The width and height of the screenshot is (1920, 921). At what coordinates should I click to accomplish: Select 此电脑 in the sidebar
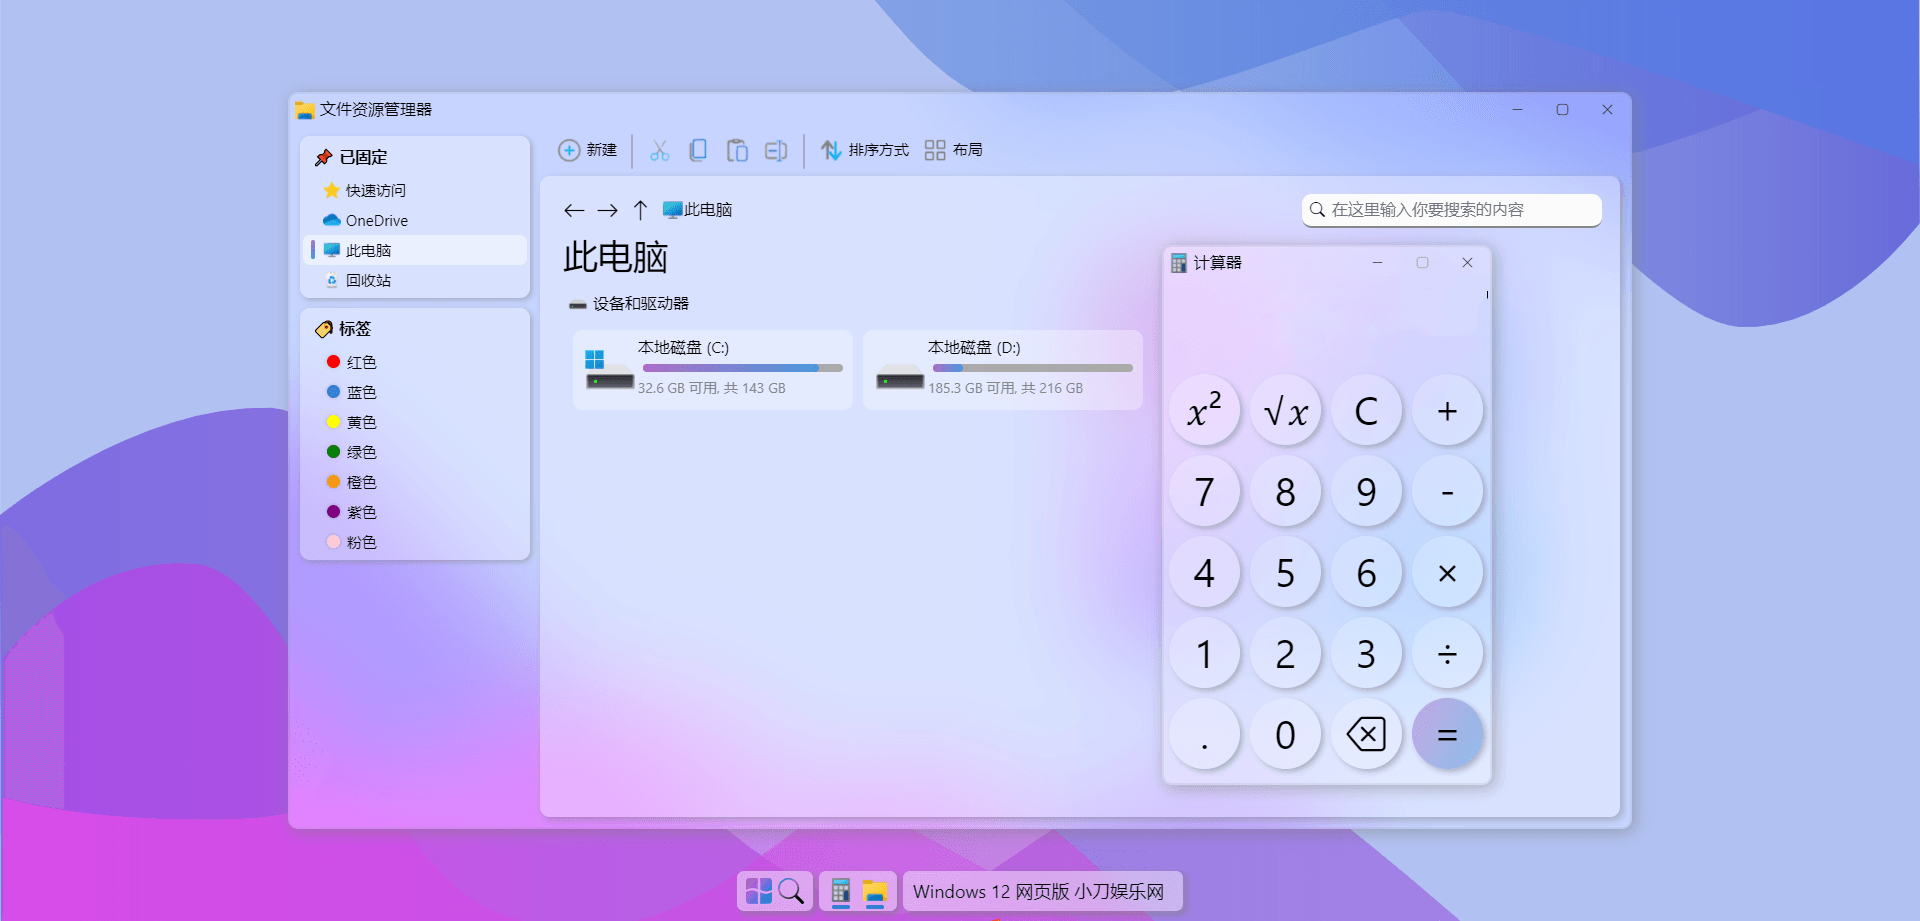pyautogui.click(x=367, y=250)
